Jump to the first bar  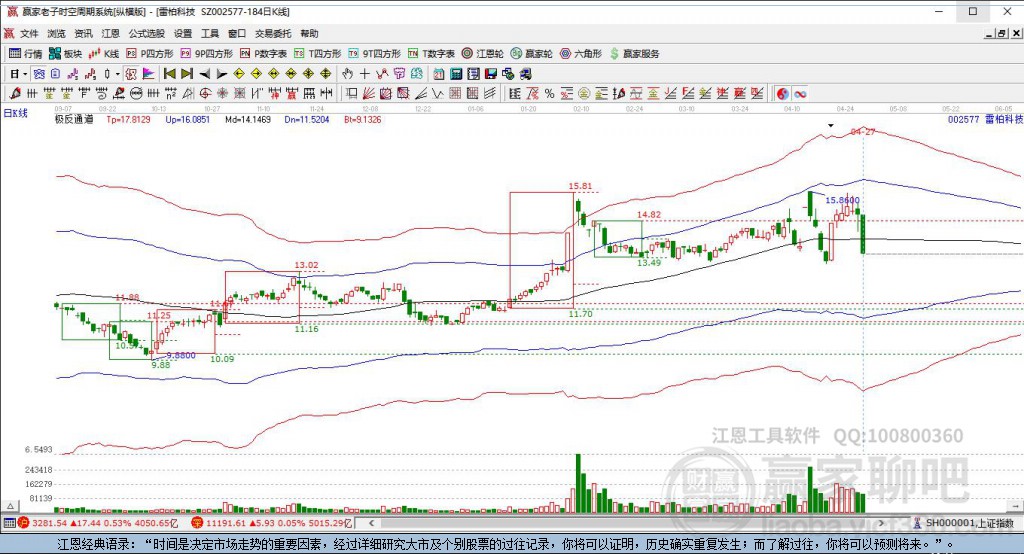(x=170, y=74)
